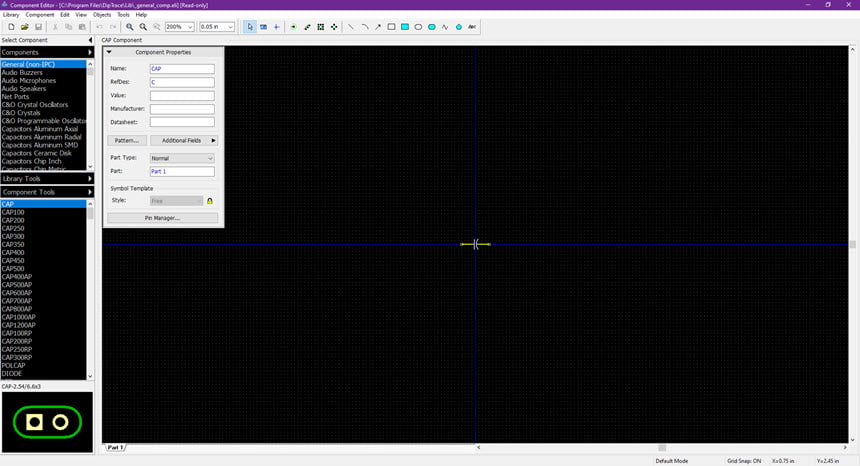Open the Component menu
Viewport: 860px width, 466px height.
[x=40, y=15]
